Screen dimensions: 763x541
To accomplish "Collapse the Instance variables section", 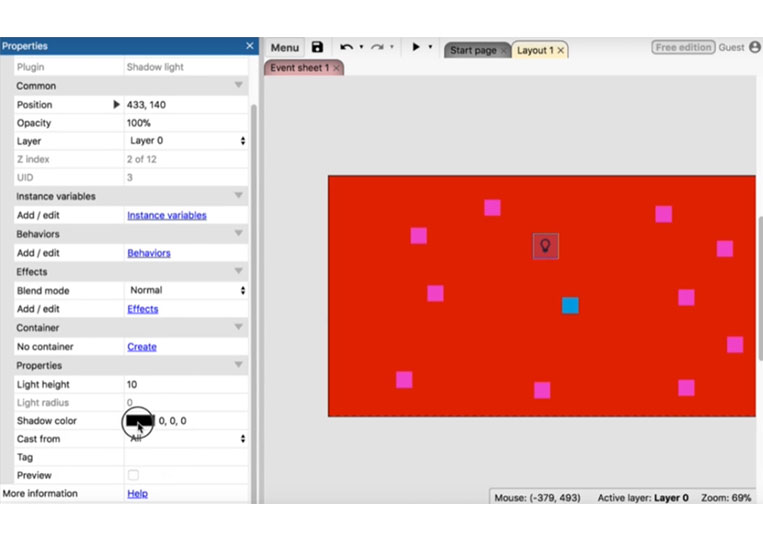I will [238, 196].
